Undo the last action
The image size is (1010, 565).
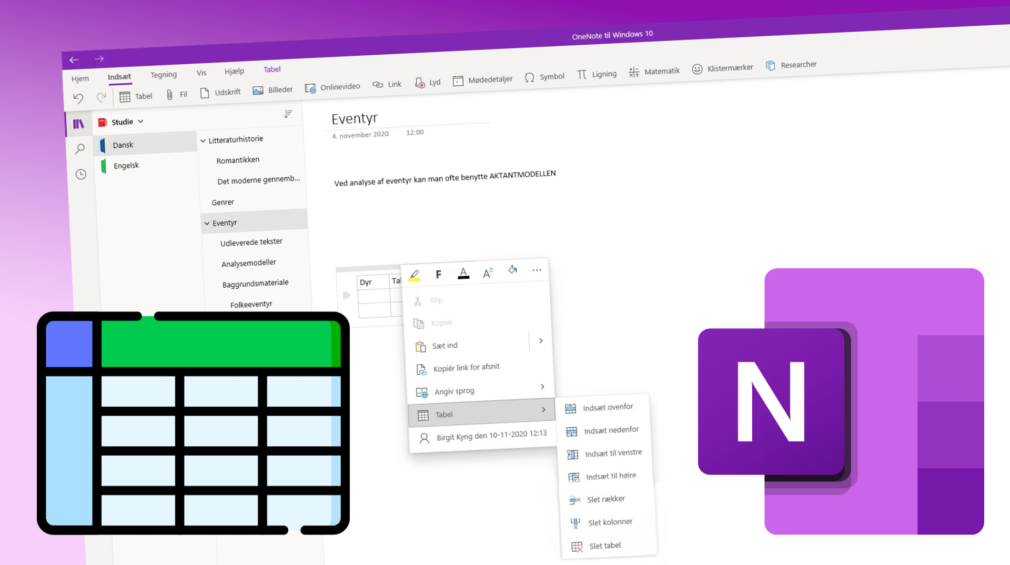coord(78,98)
